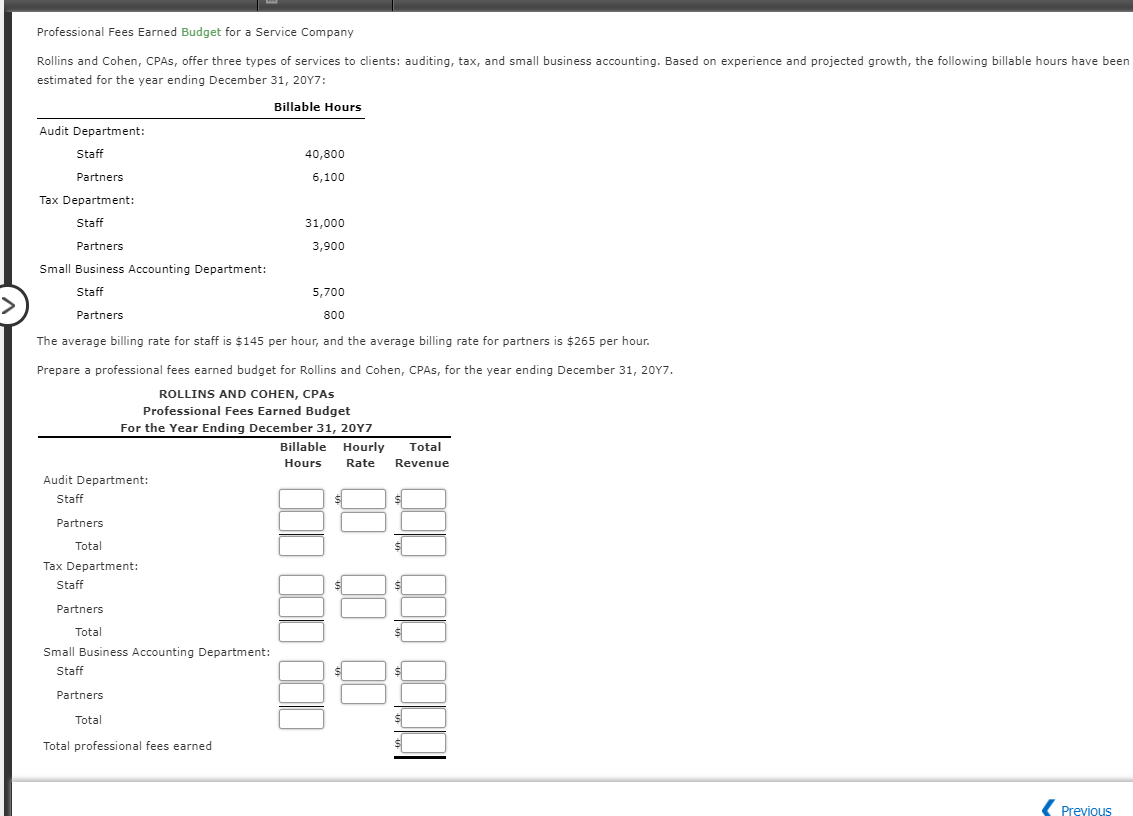
Task: Click Tax Department Staff total revenue field
Action: pos(423,584)
